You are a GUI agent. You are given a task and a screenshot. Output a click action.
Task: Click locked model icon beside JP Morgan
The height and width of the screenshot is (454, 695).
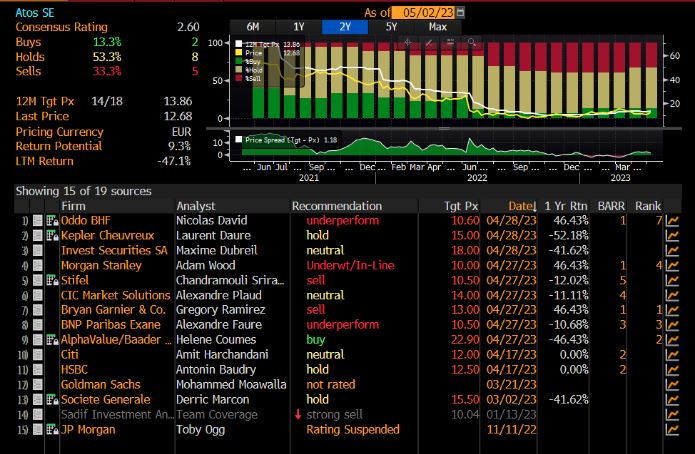tap(52, 430)
